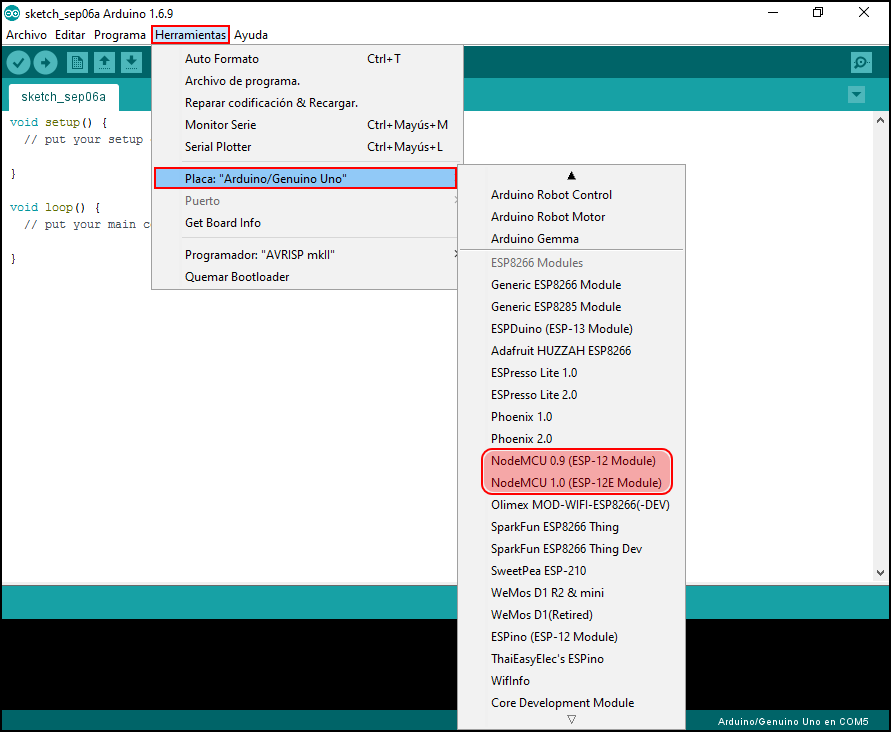Image resolution: width=891 pixels, height=732 pixels.
Task: Open Monitor Serie from the menu
Action: tap(307, 124)
